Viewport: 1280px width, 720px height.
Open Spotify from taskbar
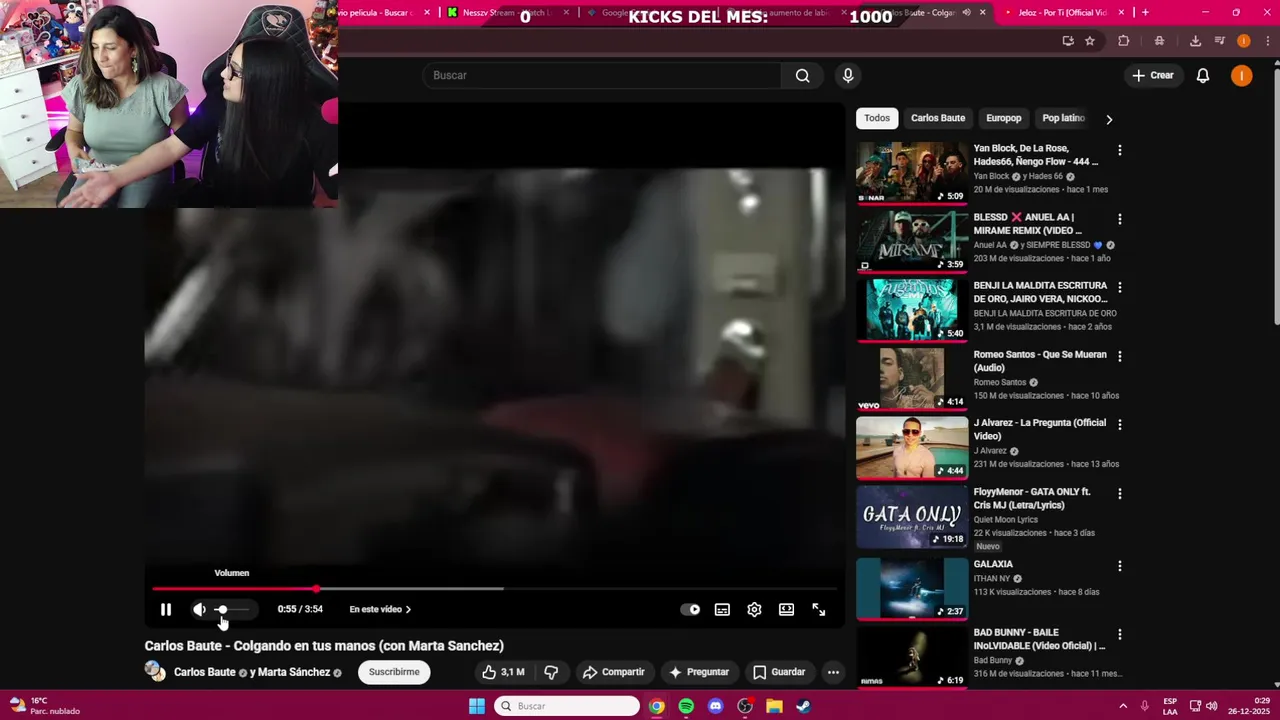tap(686, 706)
